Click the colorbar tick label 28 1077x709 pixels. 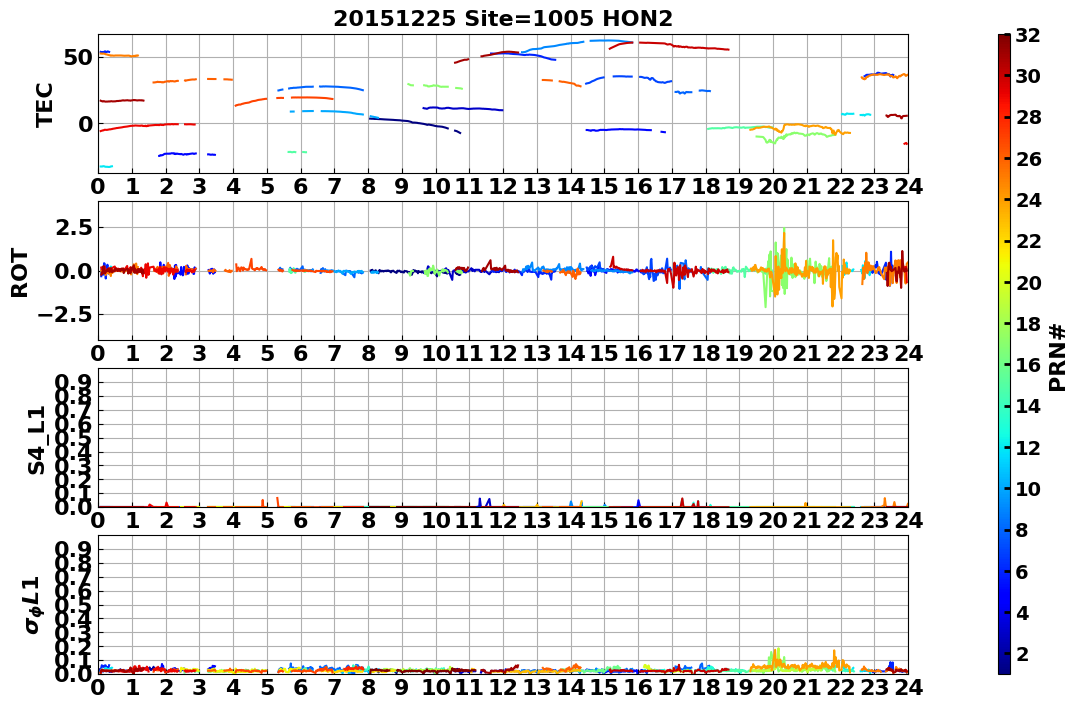coord(1028,117)
